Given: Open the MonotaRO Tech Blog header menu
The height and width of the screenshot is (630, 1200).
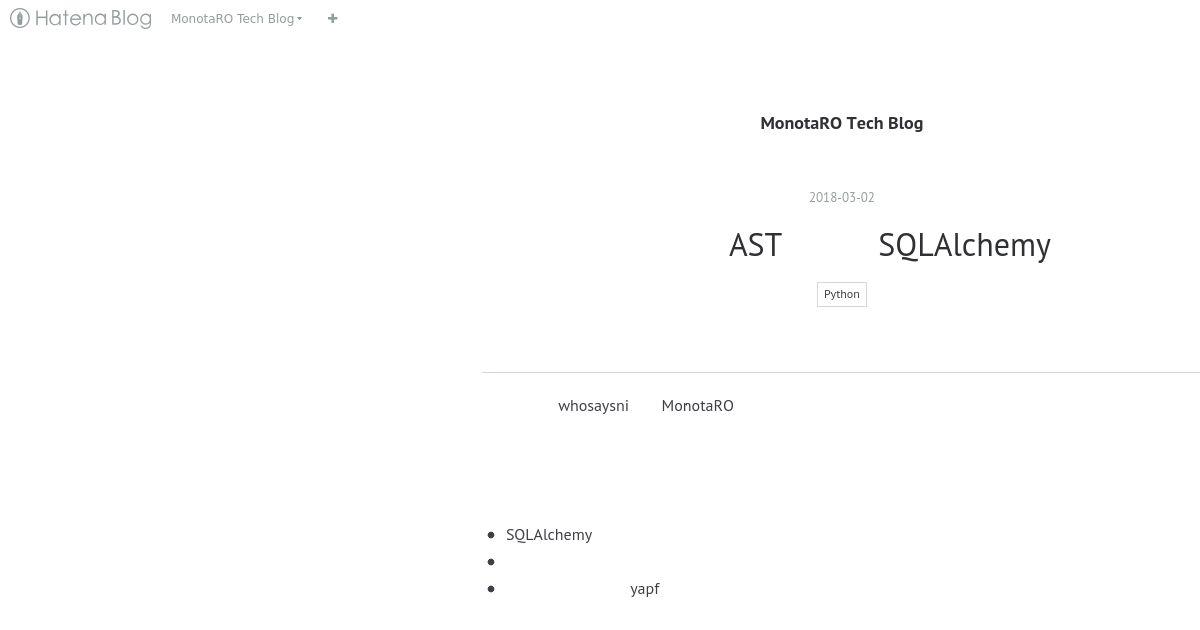Looking at the screenshot, I should coord(236,18).
